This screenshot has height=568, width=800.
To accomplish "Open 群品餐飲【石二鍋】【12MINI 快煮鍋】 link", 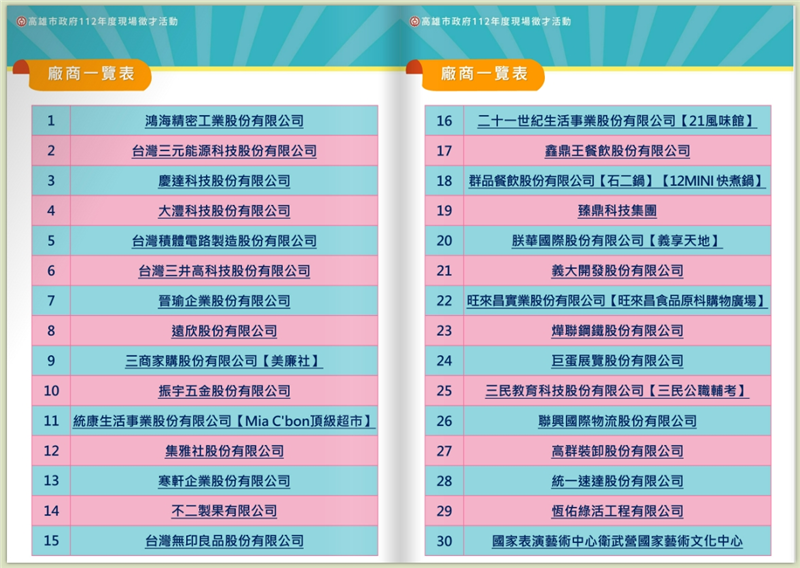I will [x=617, y=181].
